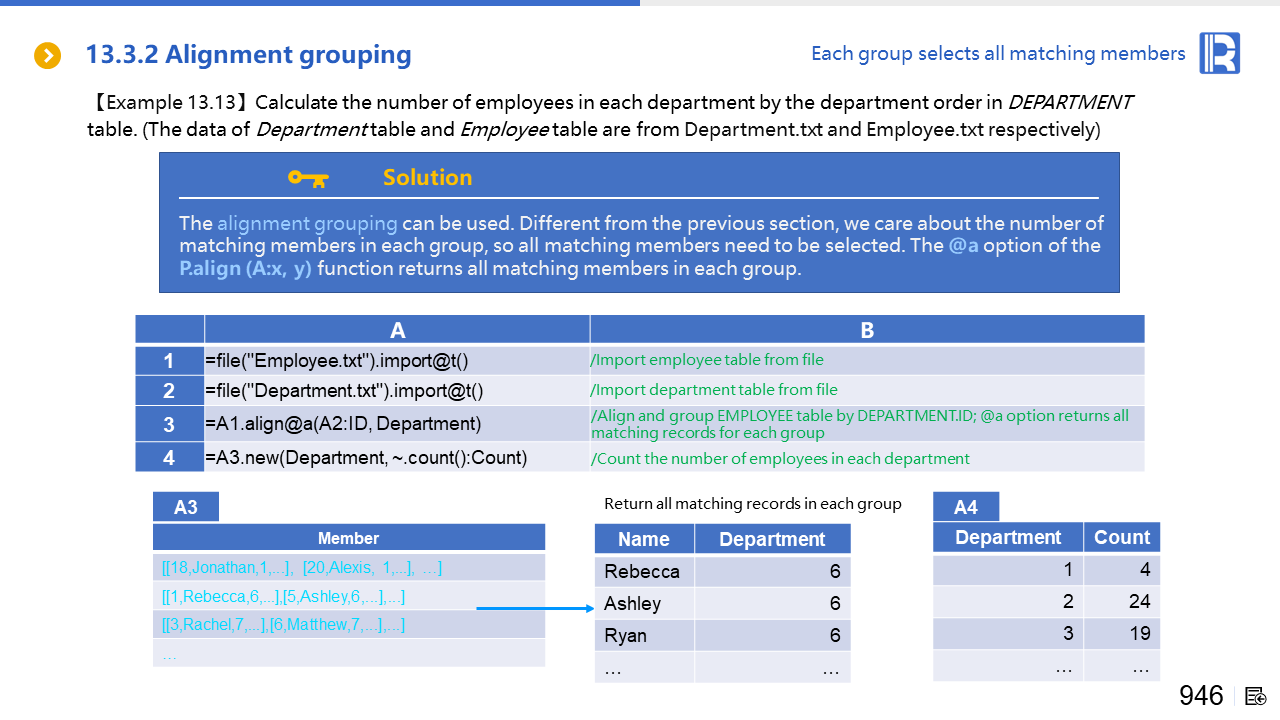
Task: Click the highlighted 'alignment grouping' text
Action: pyautogui.click(x=307, y=223)
